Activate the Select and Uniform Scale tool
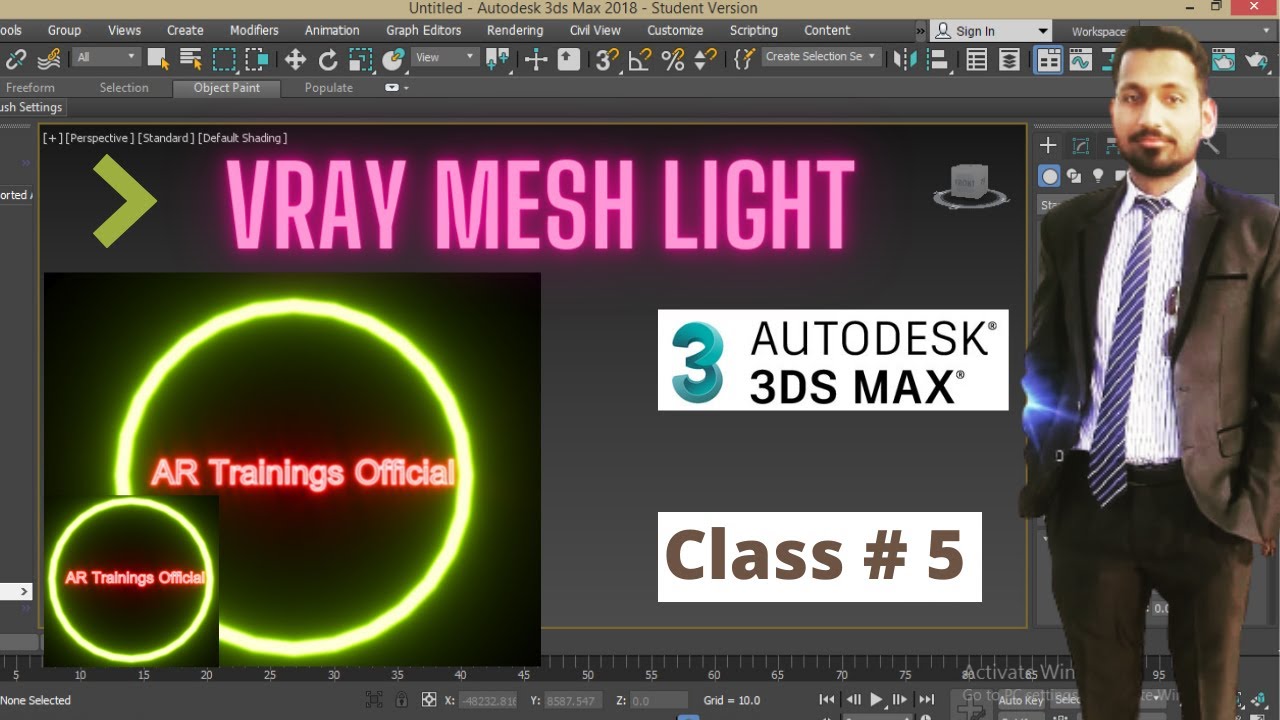This screenshot has width=1280, height=720. (x=361, y=60)
